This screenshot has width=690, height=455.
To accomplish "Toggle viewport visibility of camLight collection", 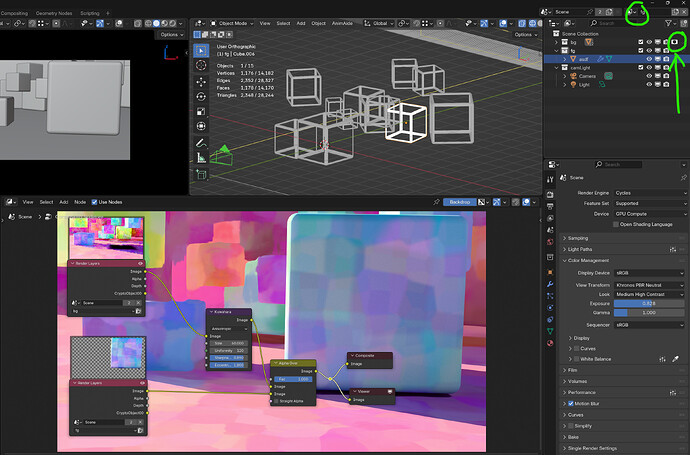I will tap(649, 68).
